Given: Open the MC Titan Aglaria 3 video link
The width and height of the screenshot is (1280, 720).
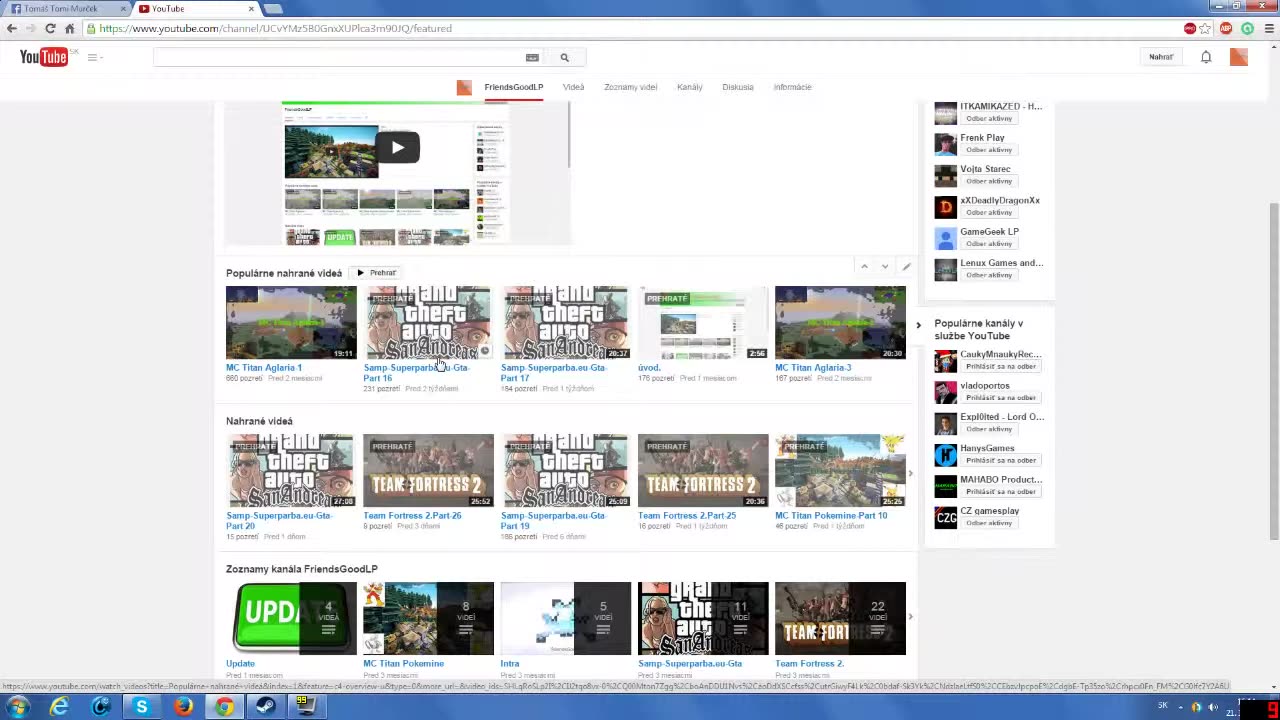Looking at the screenshot, I should 813,367.
